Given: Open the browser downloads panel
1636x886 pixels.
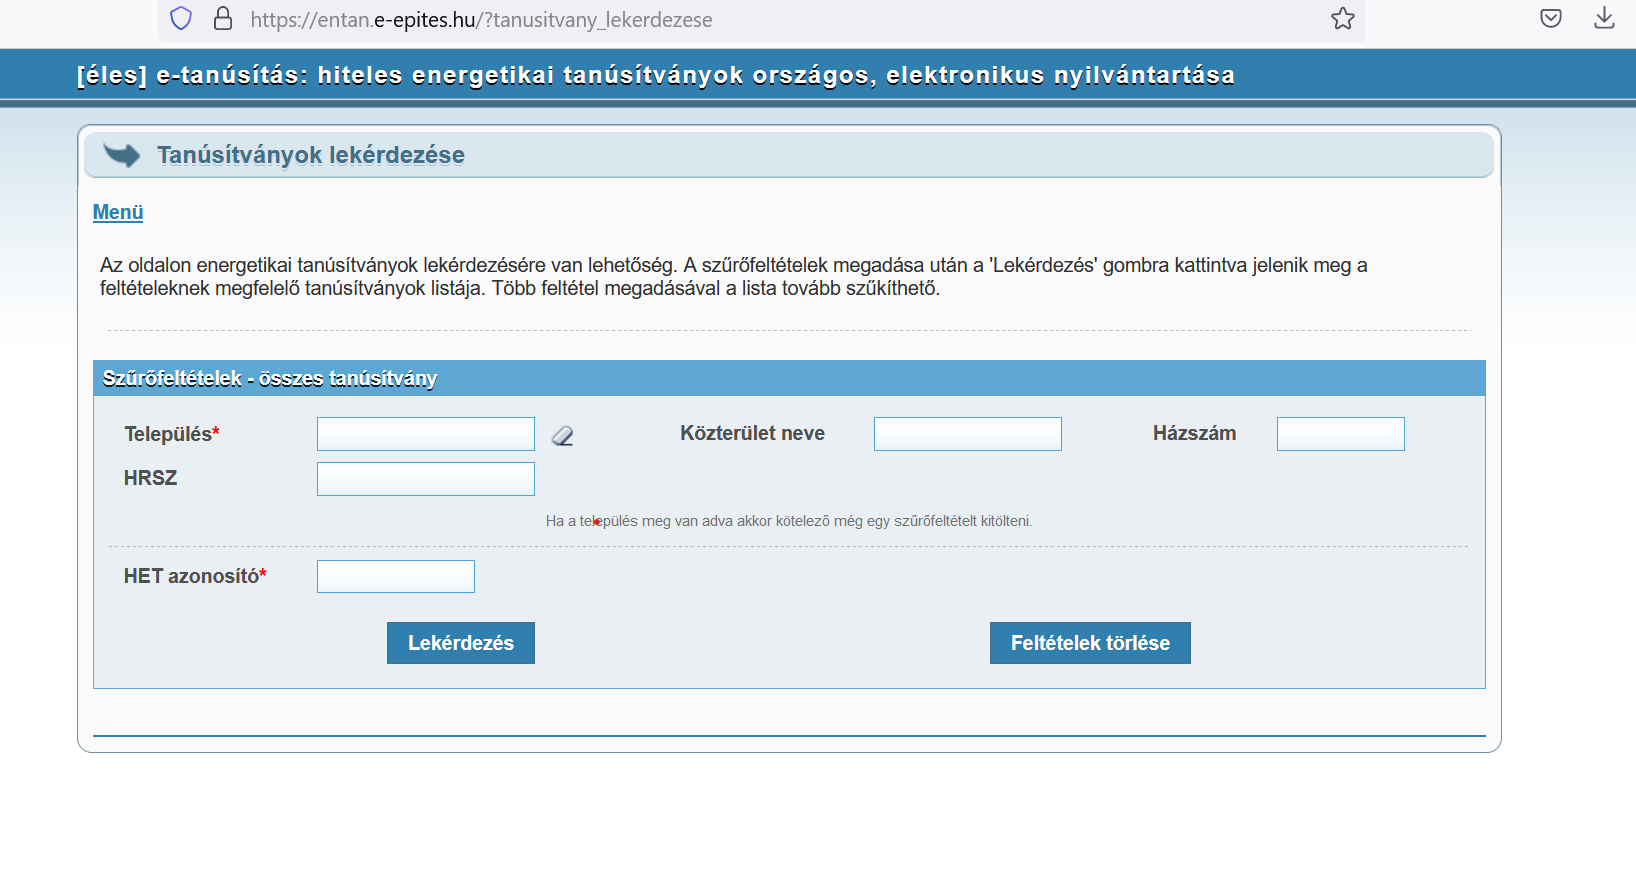Looking at the screenshot, I should pos(1604,19).
